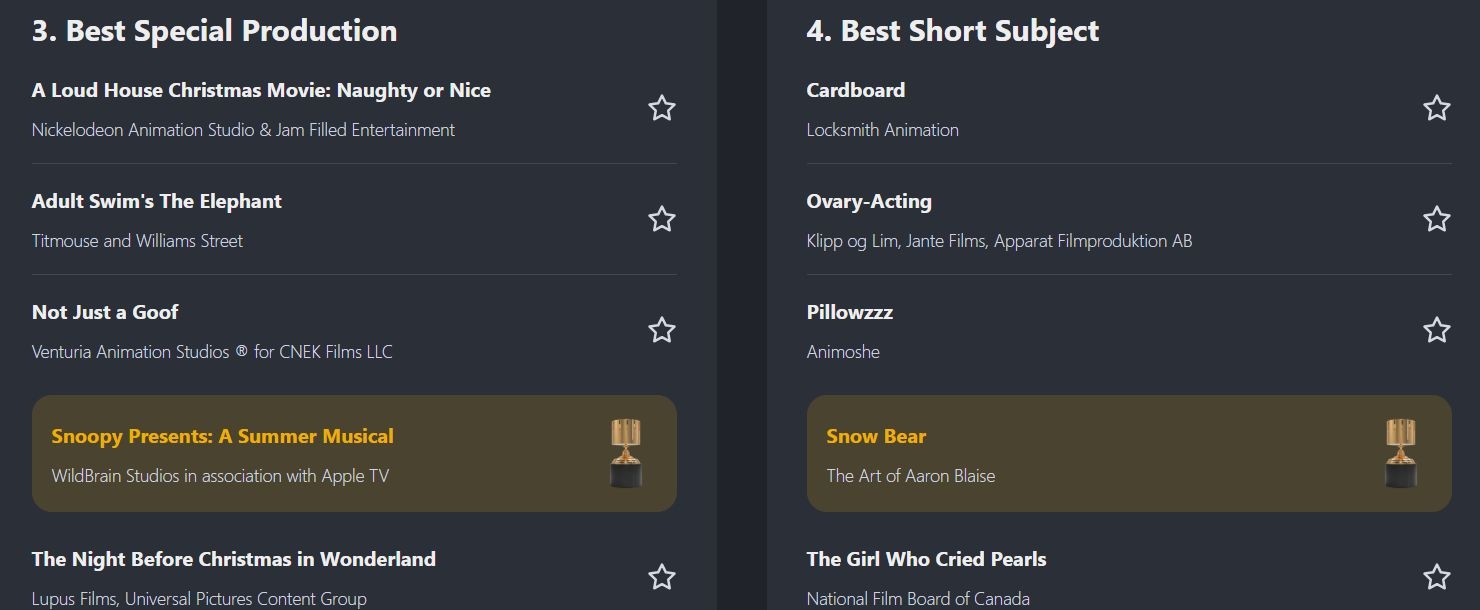The image size is (1480, 610).
Task: Open Snoopy Presents: A Summer Musical title
Action: (222, 436)
